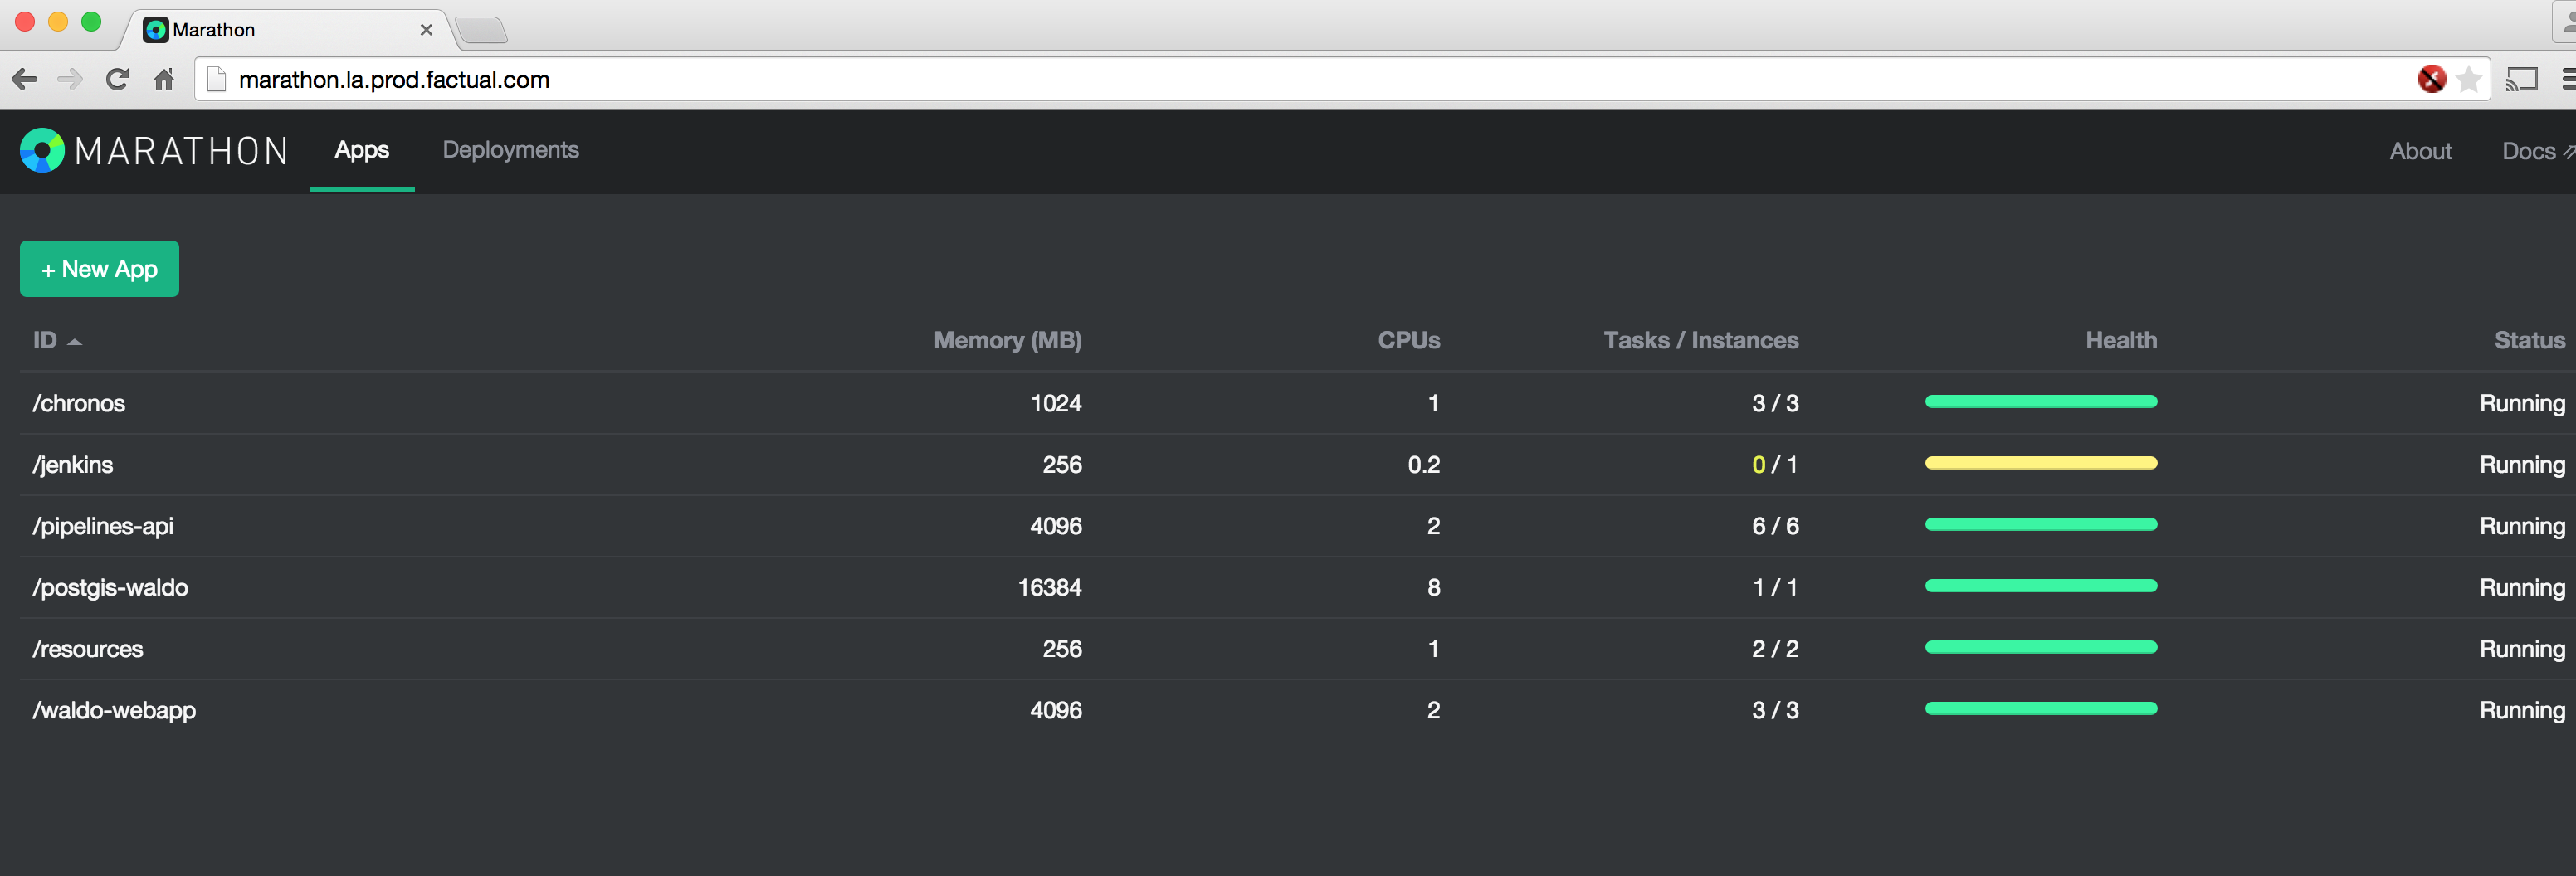Click the red blocked extension icon
2576x876 pixels.
2431,79
